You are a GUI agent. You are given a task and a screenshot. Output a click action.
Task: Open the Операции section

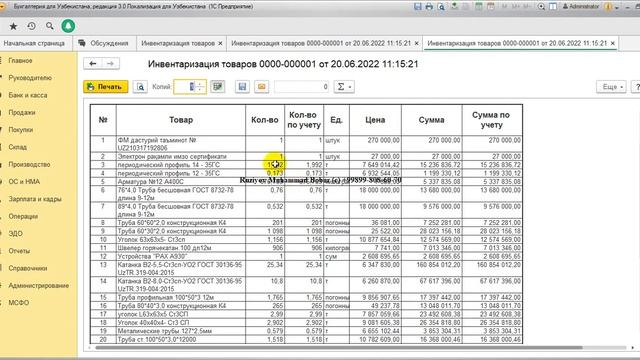[x=23, y=216]
